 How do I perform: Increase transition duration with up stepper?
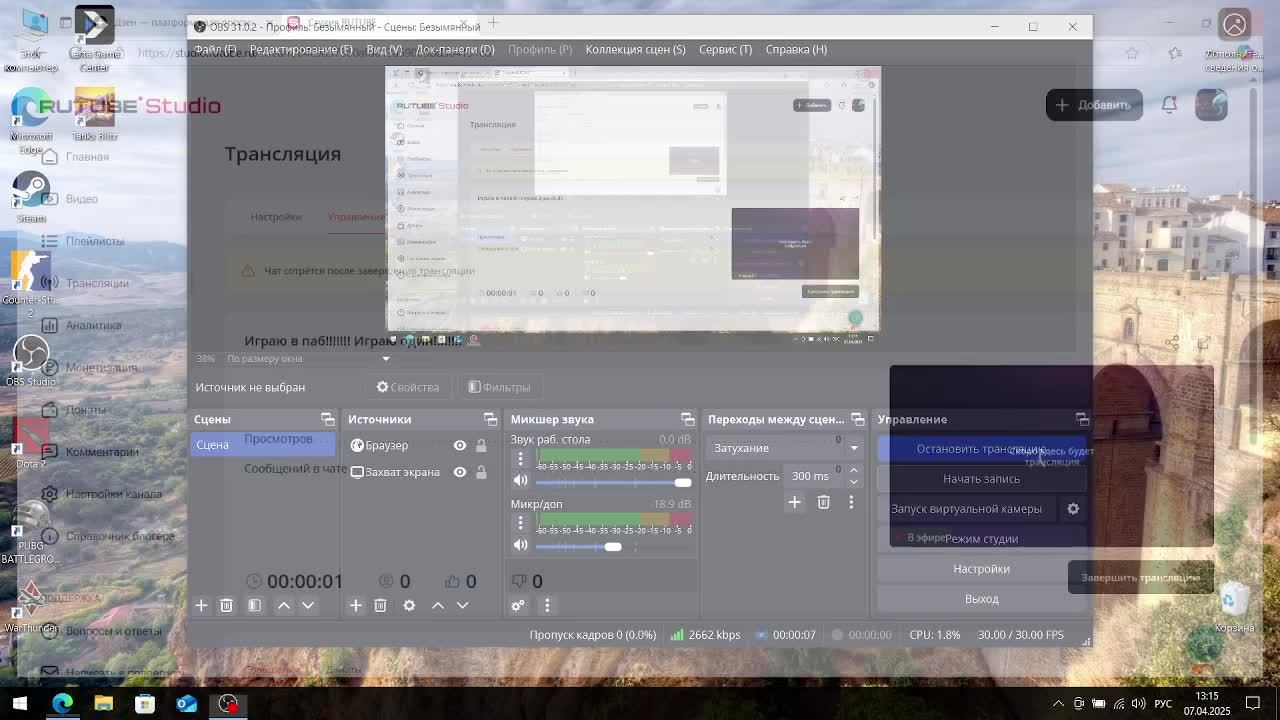pyautogui.click(x=853, y=471)
